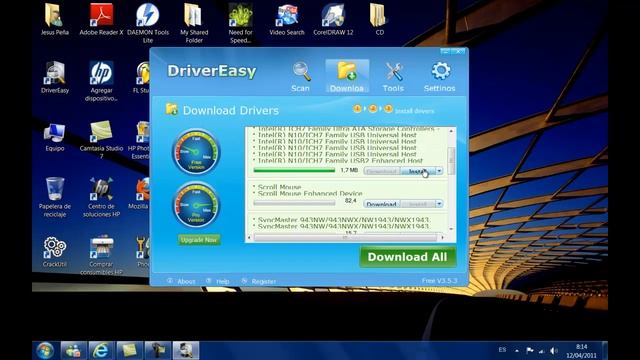Select the Jesus Peña desktop folder

tap(55, 20)
